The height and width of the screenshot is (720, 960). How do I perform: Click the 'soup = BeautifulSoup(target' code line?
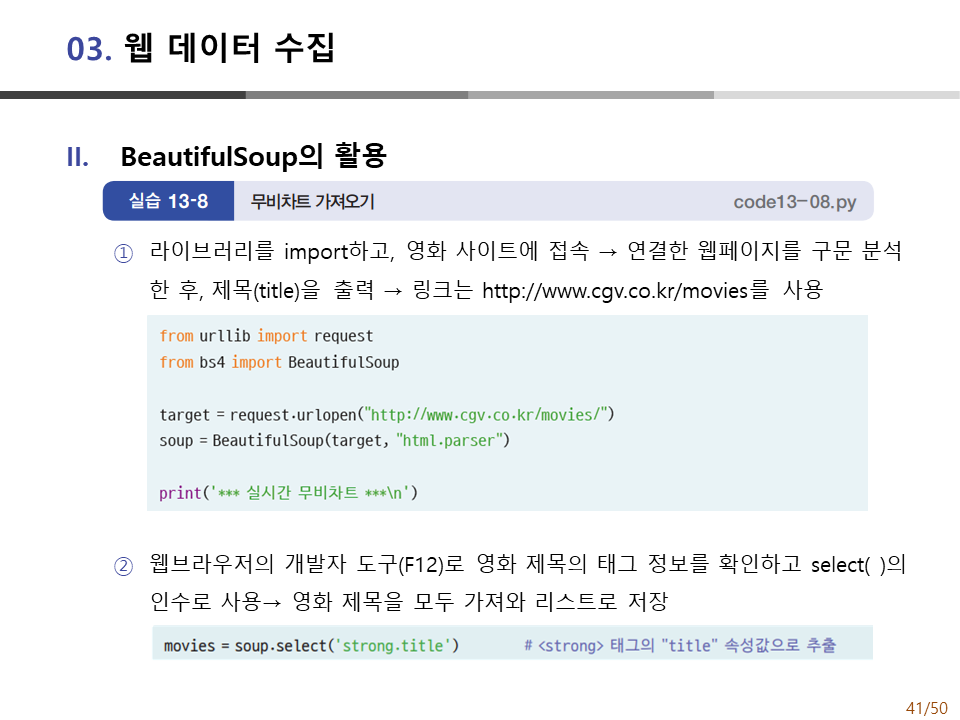334,440
